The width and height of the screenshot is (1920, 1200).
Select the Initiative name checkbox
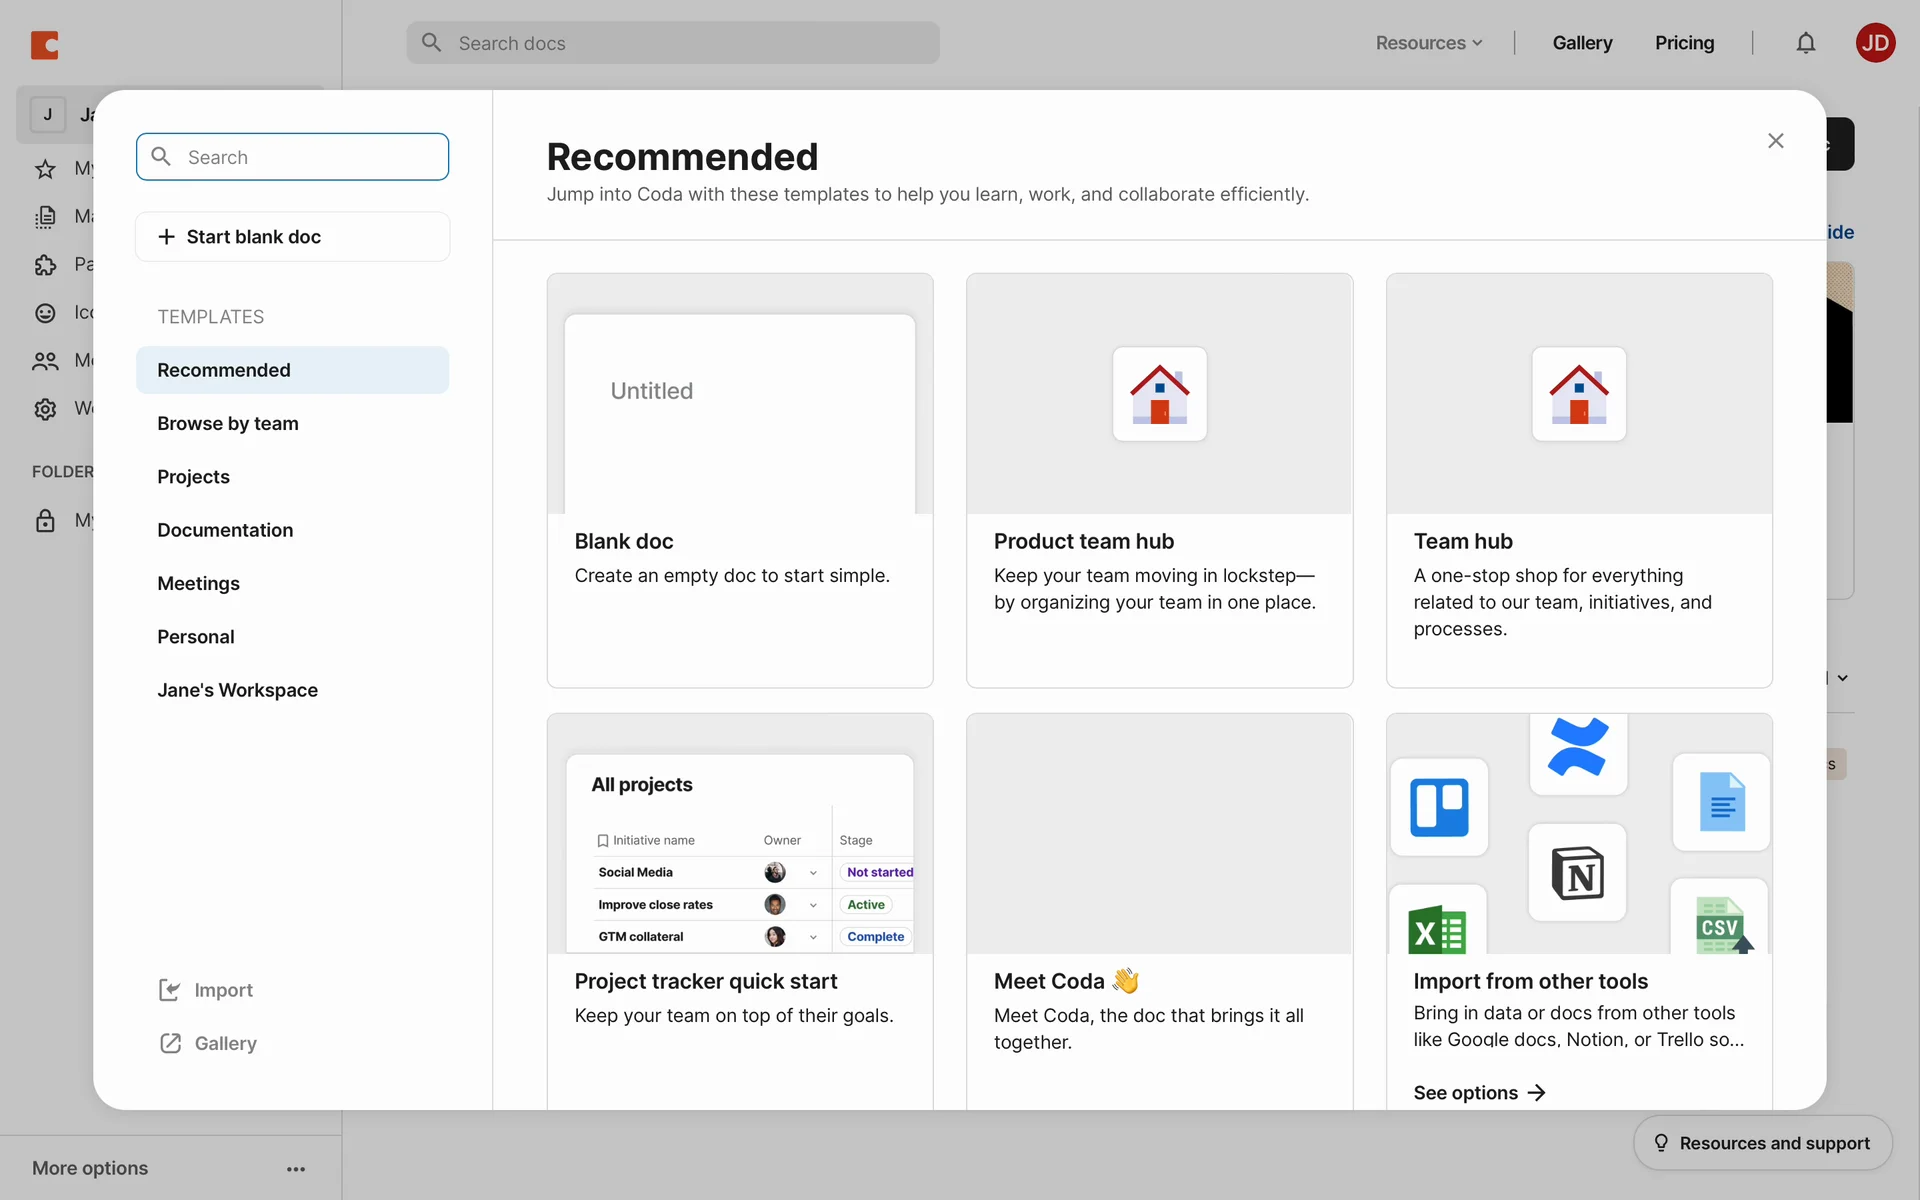[x=603, y=841]
